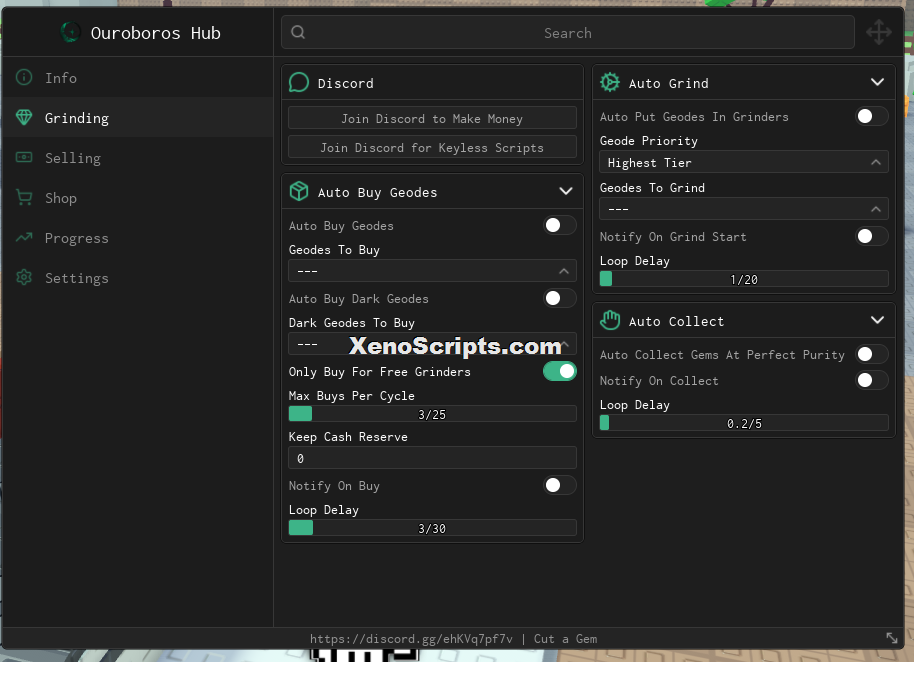Click the Geode Priority label
914x692 pixels.
click(x=649, y=141)
